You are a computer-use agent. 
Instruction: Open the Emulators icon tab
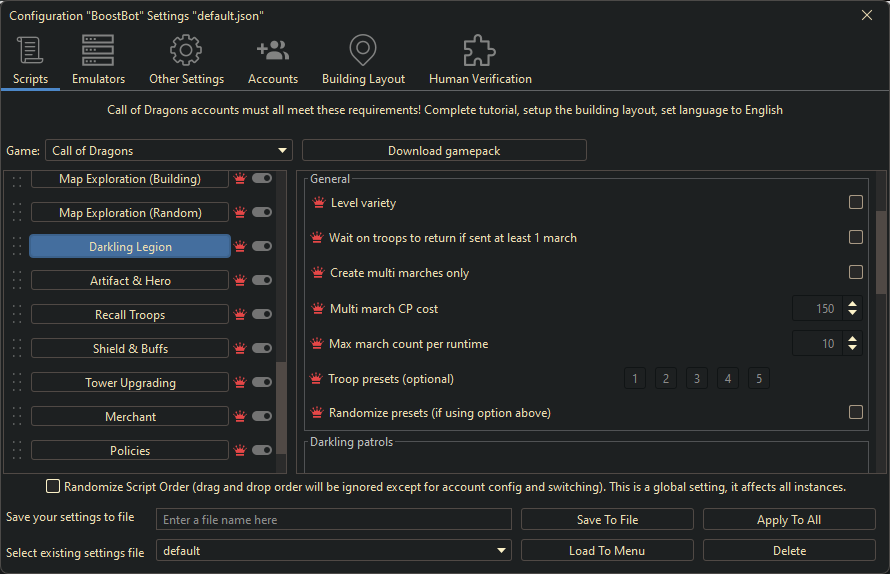(x=98, y=50)
